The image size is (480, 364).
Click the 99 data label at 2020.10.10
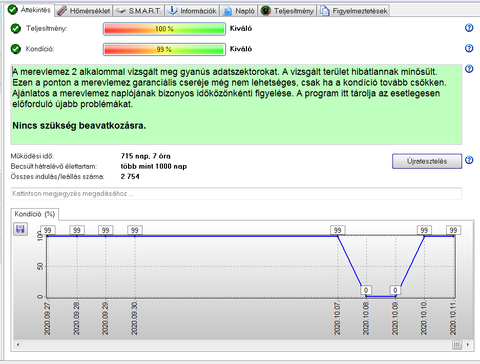pos(424,230)
